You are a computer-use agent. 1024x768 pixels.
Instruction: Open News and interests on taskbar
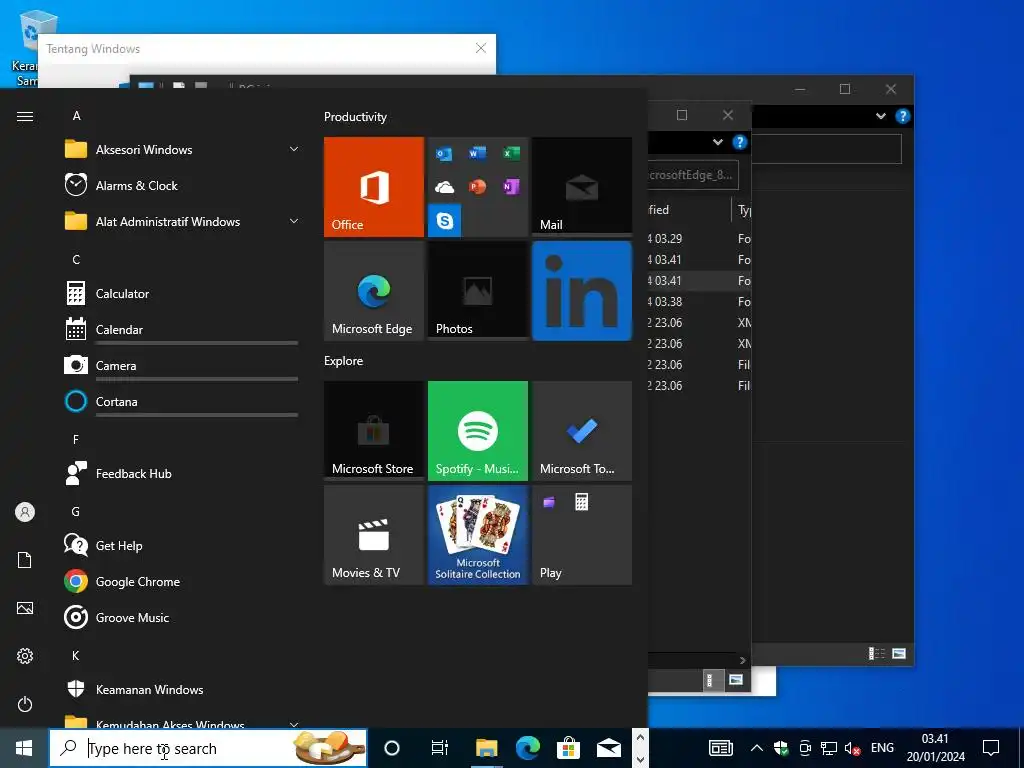(721, 748)
